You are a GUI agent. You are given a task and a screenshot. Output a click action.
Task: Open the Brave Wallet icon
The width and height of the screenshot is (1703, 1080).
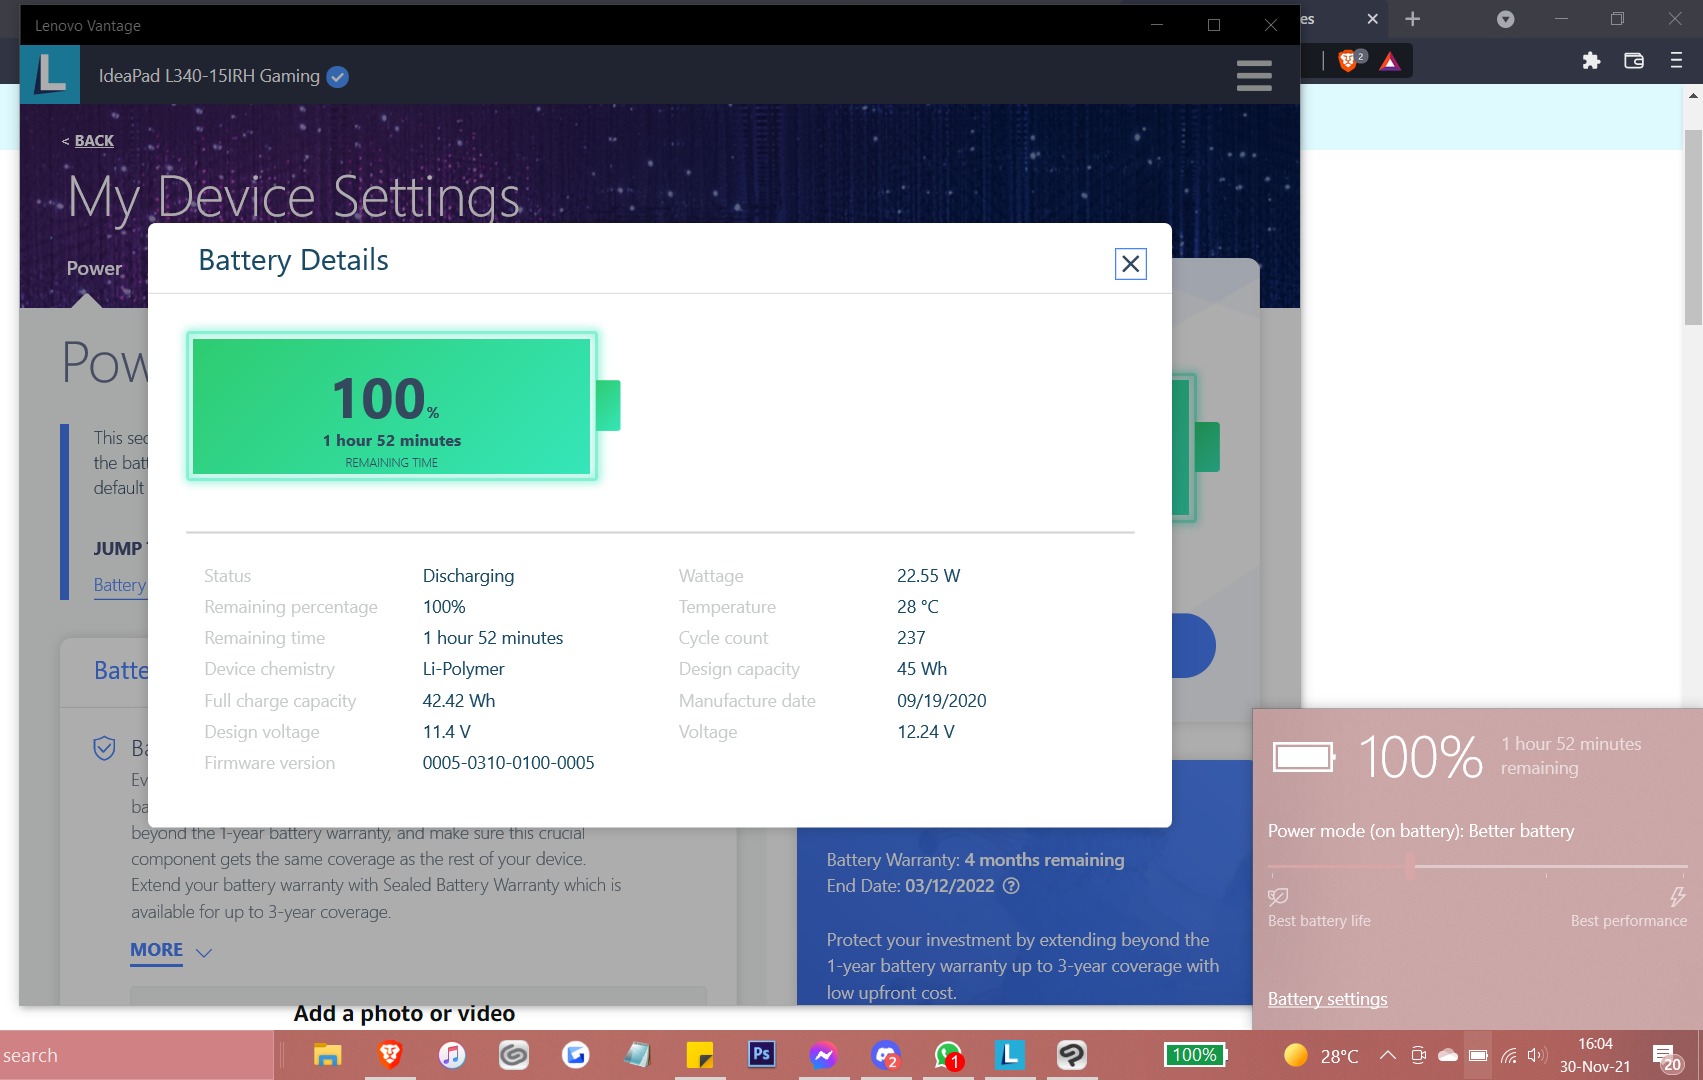[1634, 61]
